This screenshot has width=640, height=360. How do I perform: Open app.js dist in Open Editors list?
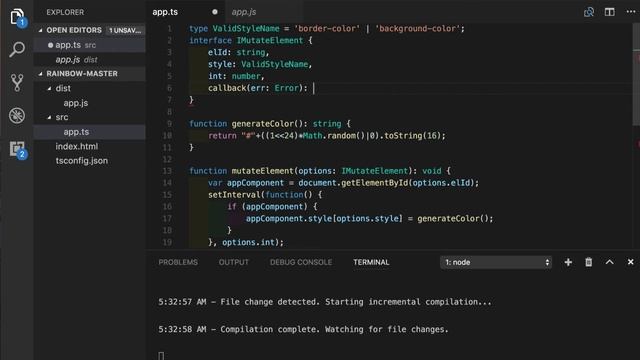click(x=89, y=60)
